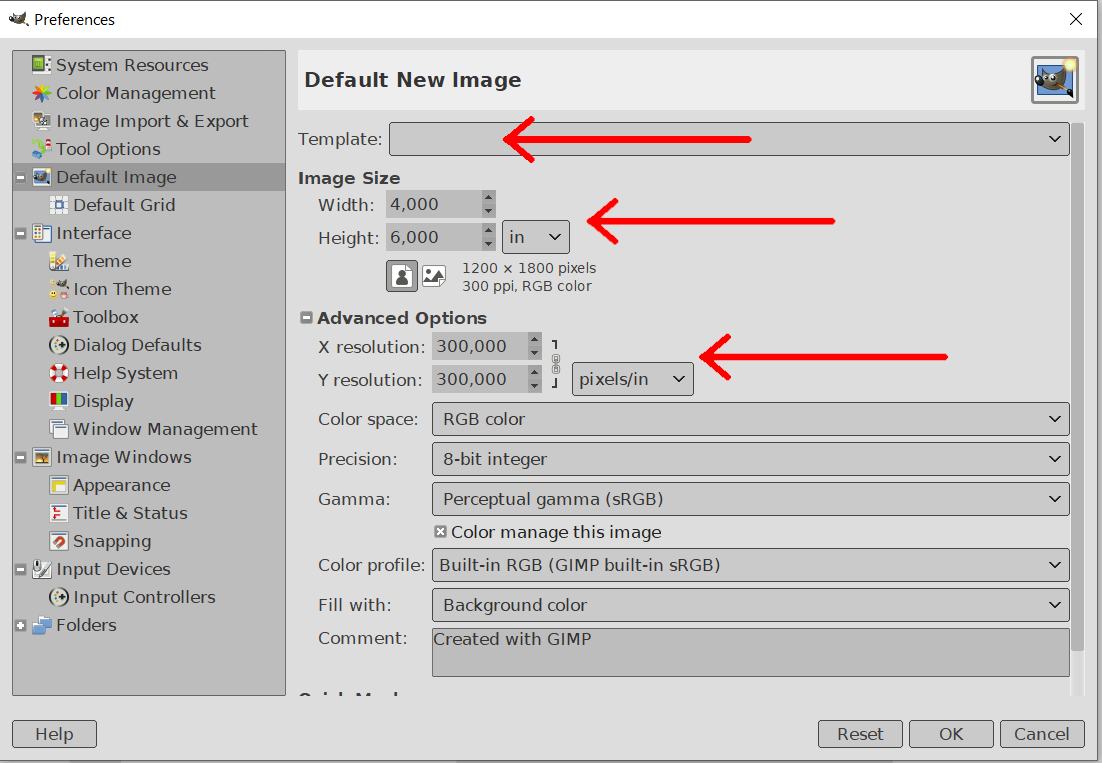
Task: Select Color Management label in the tree
Action: point(136,93)
